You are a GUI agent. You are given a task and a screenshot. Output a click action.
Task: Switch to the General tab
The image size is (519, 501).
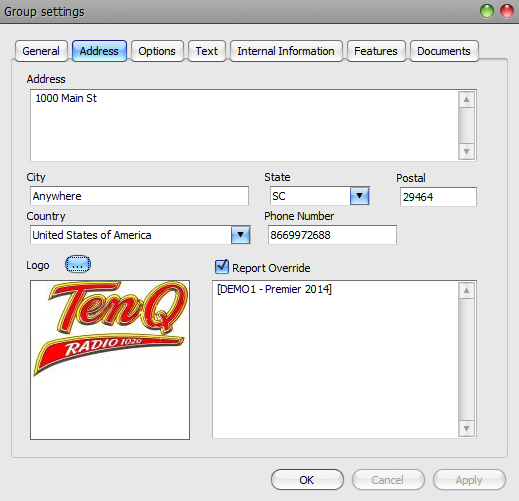point(41,51)
